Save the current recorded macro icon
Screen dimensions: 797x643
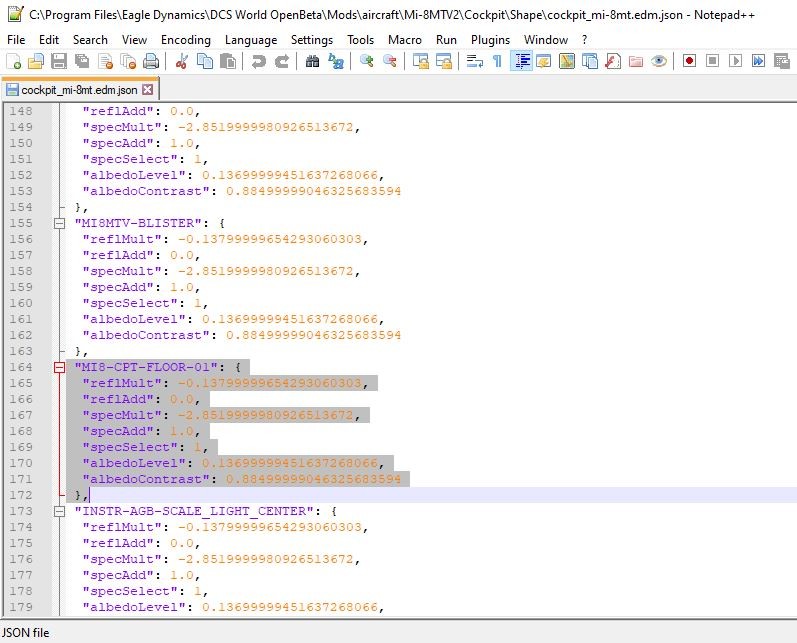(x=781, y=62)
